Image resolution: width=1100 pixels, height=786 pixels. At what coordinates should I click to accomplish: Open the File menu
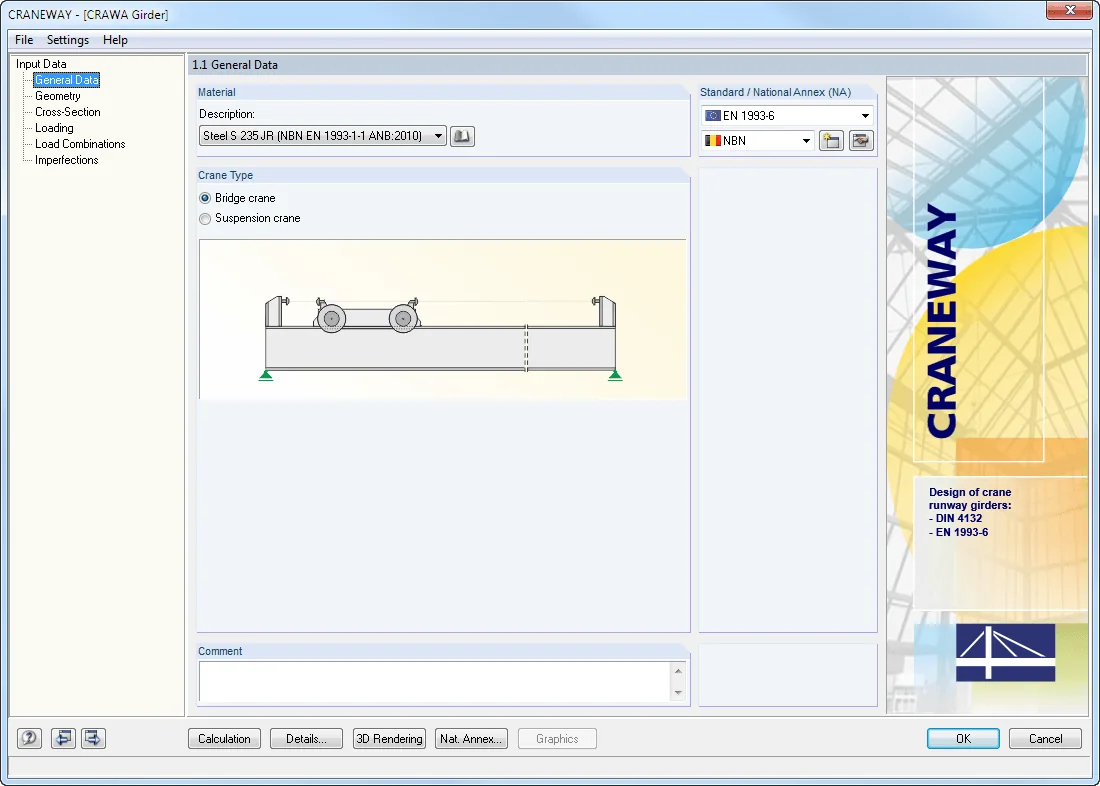[24, 40]
